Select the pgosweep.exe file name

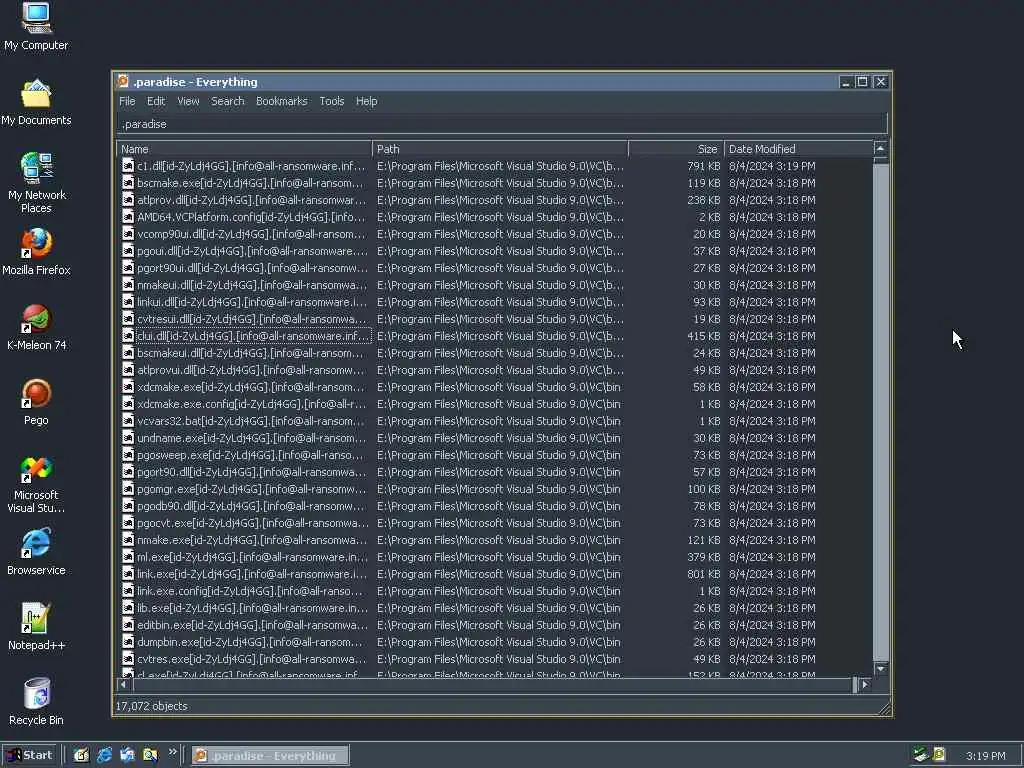(251, 455)
